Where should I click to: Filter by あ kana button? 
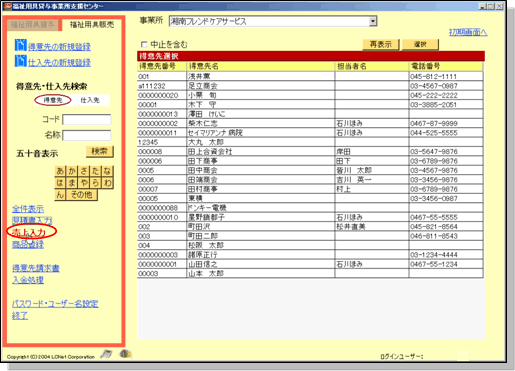pos(60,171)
